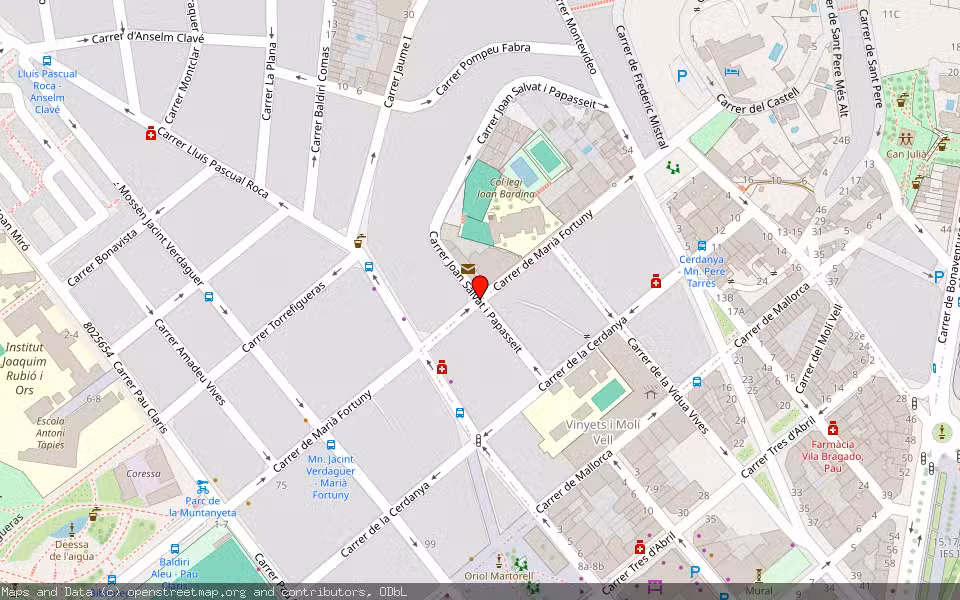Screen dimensions: 960x600
Task: Click the pharmacy cross on Carrer Lluís Pascual Roca
Action: click(x=151, y=134)
